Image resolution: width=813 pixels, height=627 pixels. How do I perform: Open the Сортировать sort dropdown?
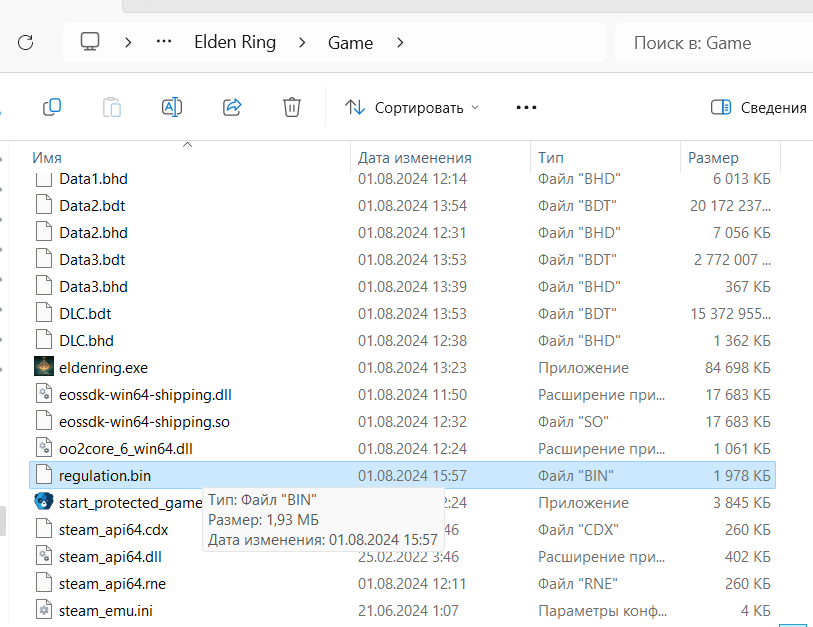412,107
